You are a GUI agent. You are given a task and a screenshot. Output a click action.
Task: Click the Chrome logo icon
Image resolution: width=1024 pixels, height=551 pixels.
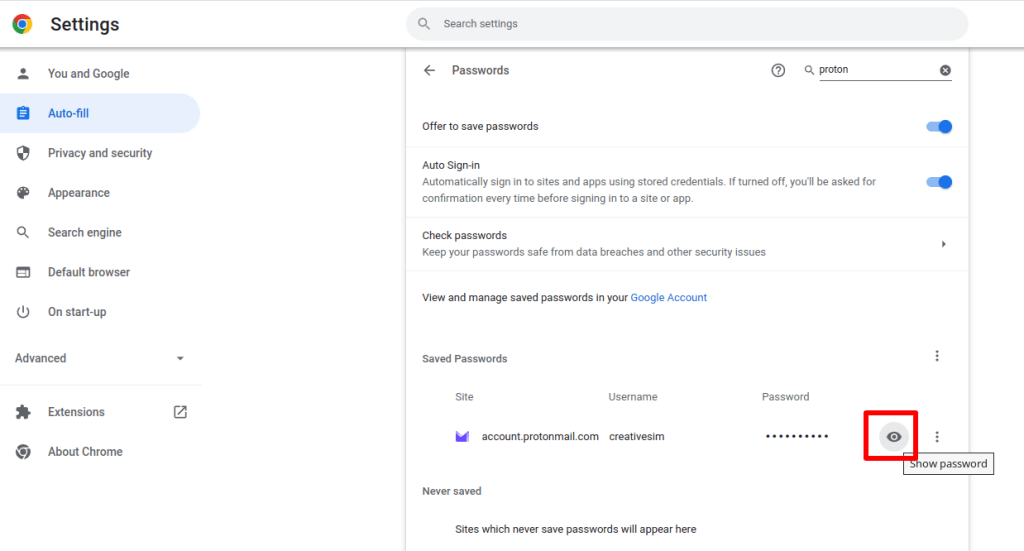coord(22,24)
